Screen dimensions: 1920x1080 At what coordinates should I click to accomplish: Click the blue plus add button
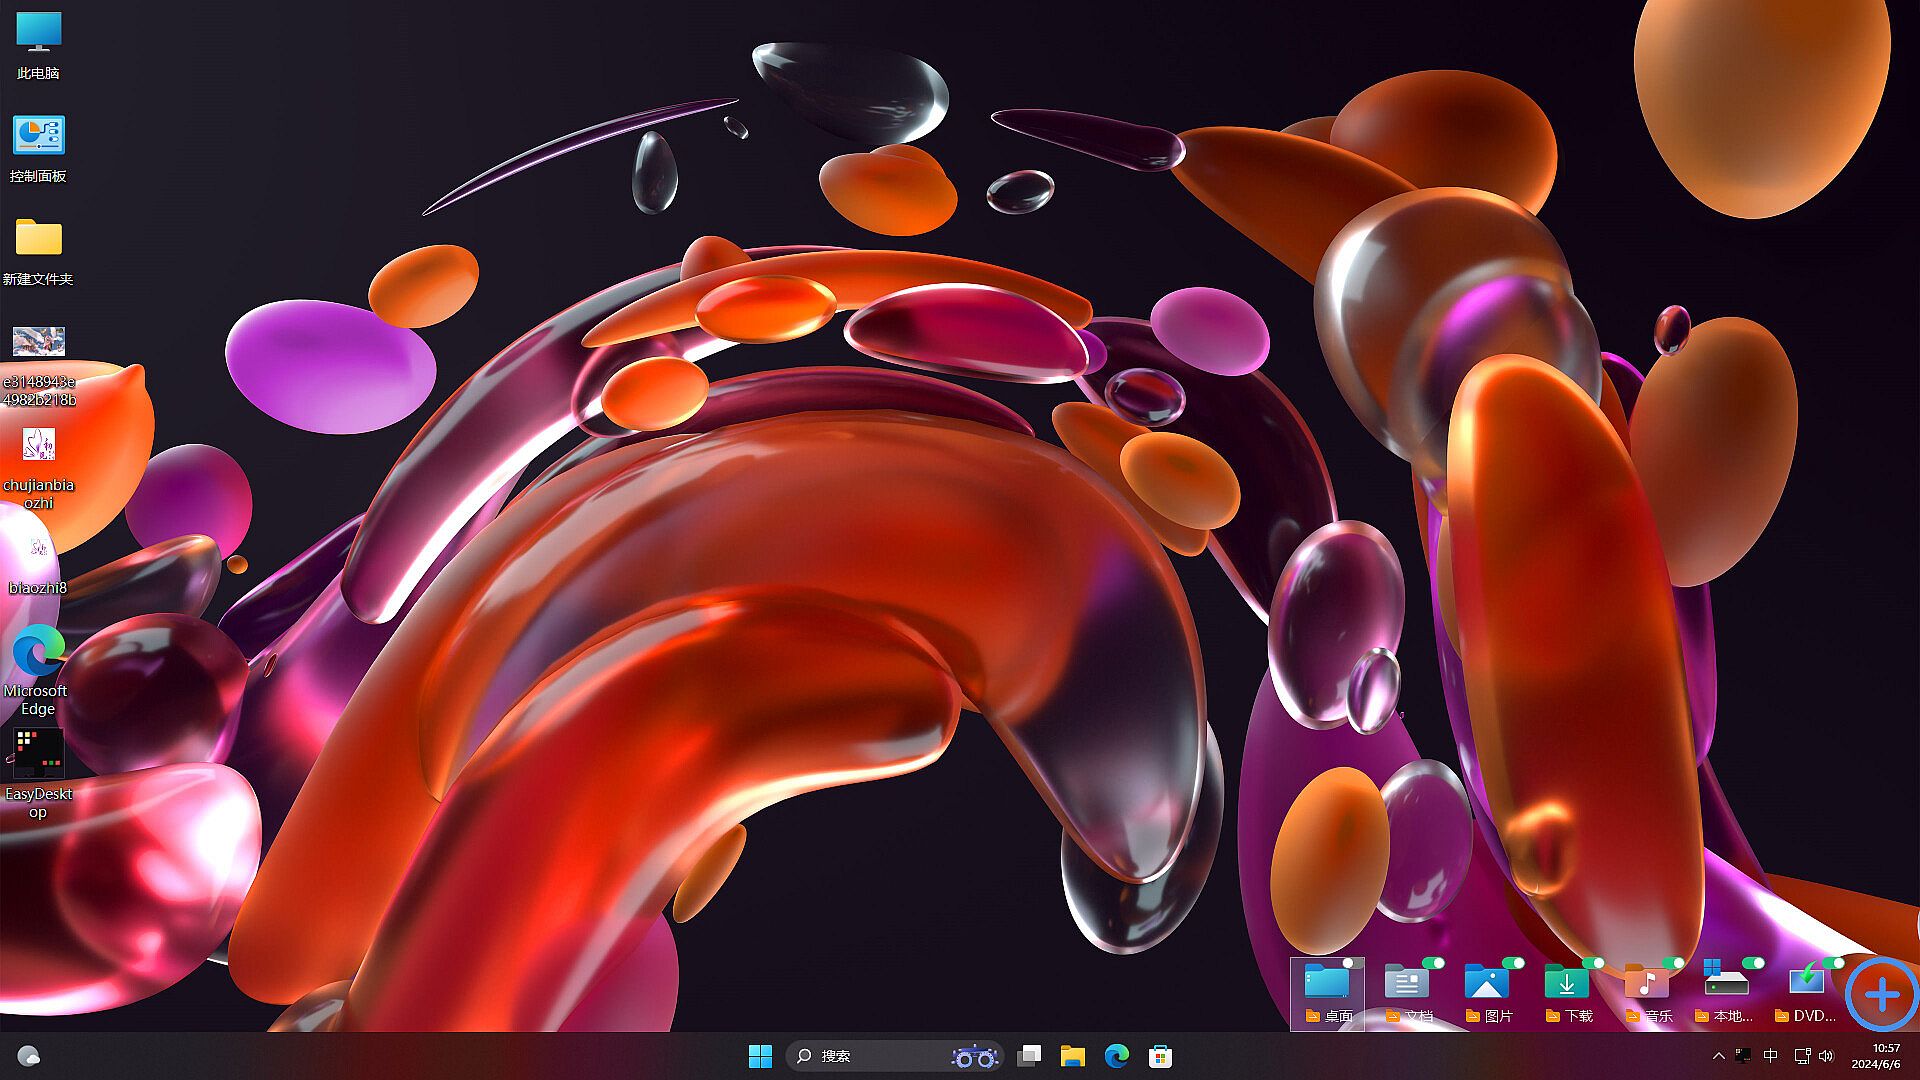[1882, 995]
